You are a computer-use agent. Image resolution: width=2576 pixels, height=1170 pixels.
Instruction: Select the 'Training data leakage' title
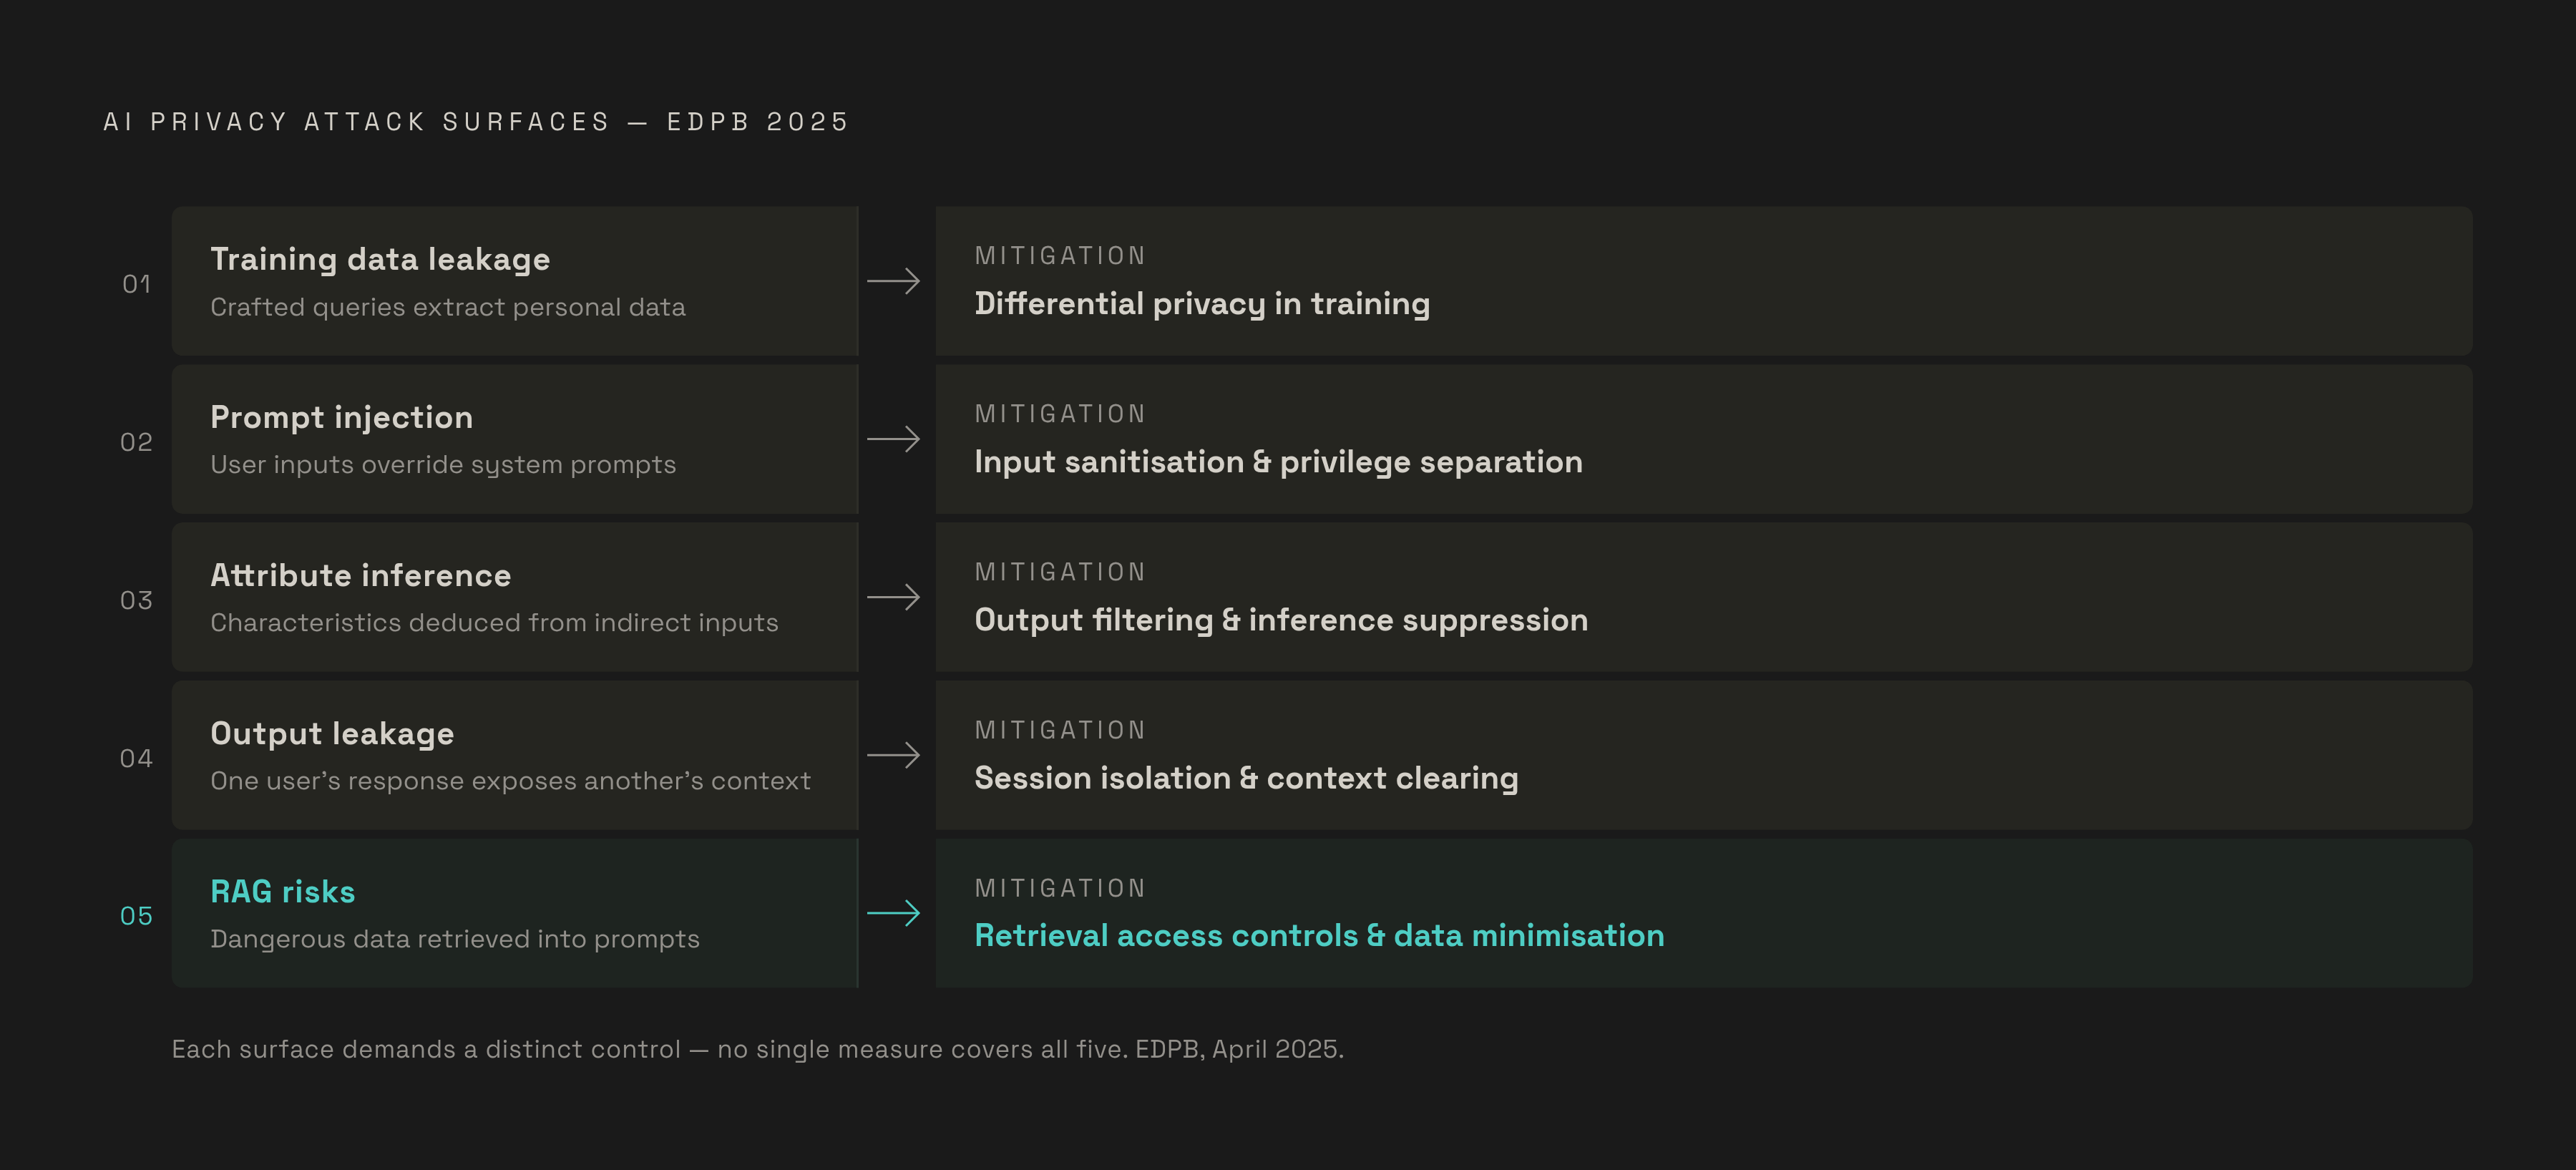tap(380, 260)
